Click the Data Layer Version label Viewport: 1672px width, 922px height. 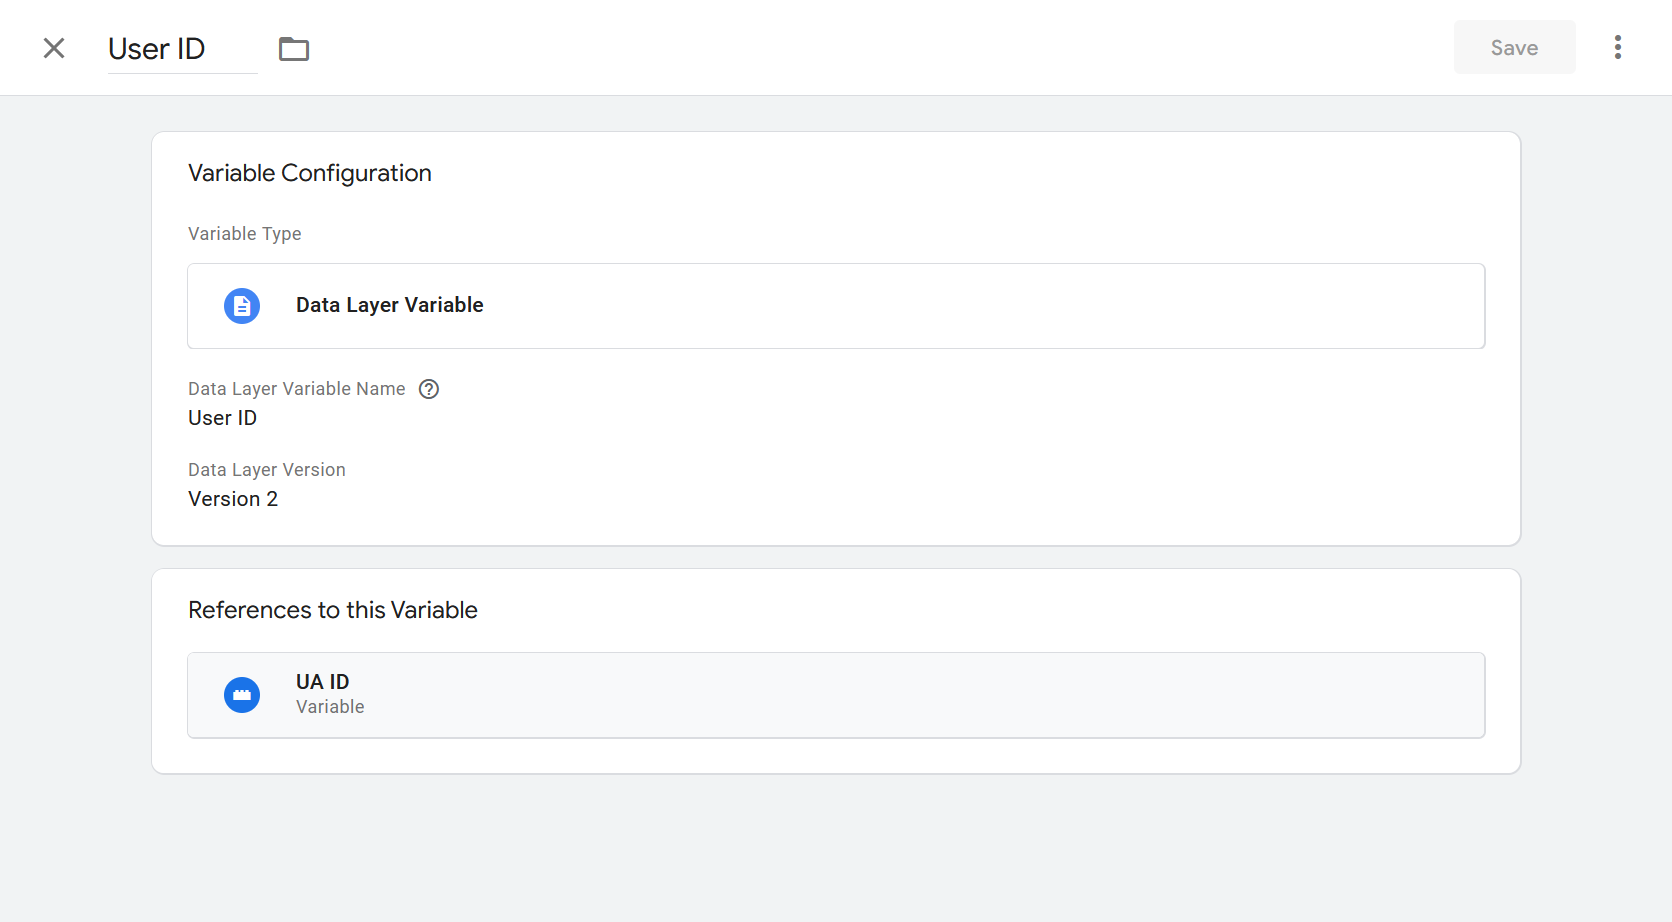267,470
